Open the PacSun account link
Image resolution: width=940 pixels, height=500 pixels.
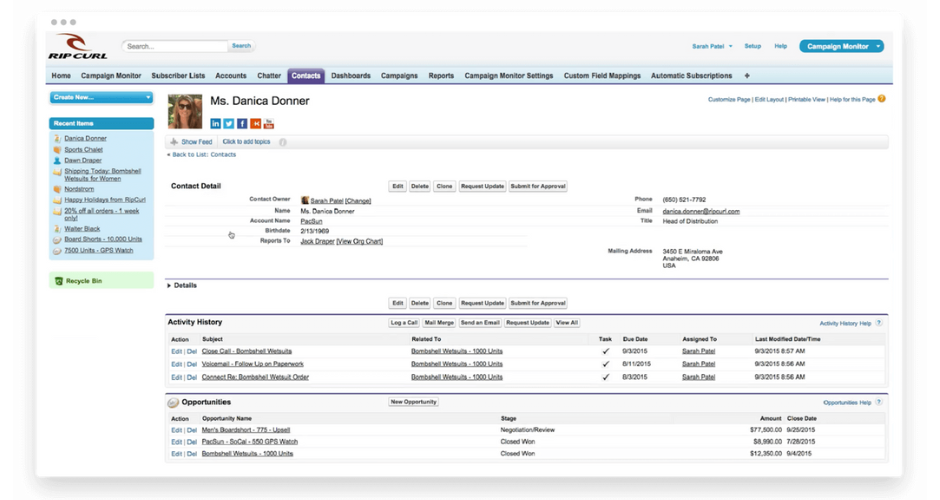pyautogui.click(x=311, y=221)
